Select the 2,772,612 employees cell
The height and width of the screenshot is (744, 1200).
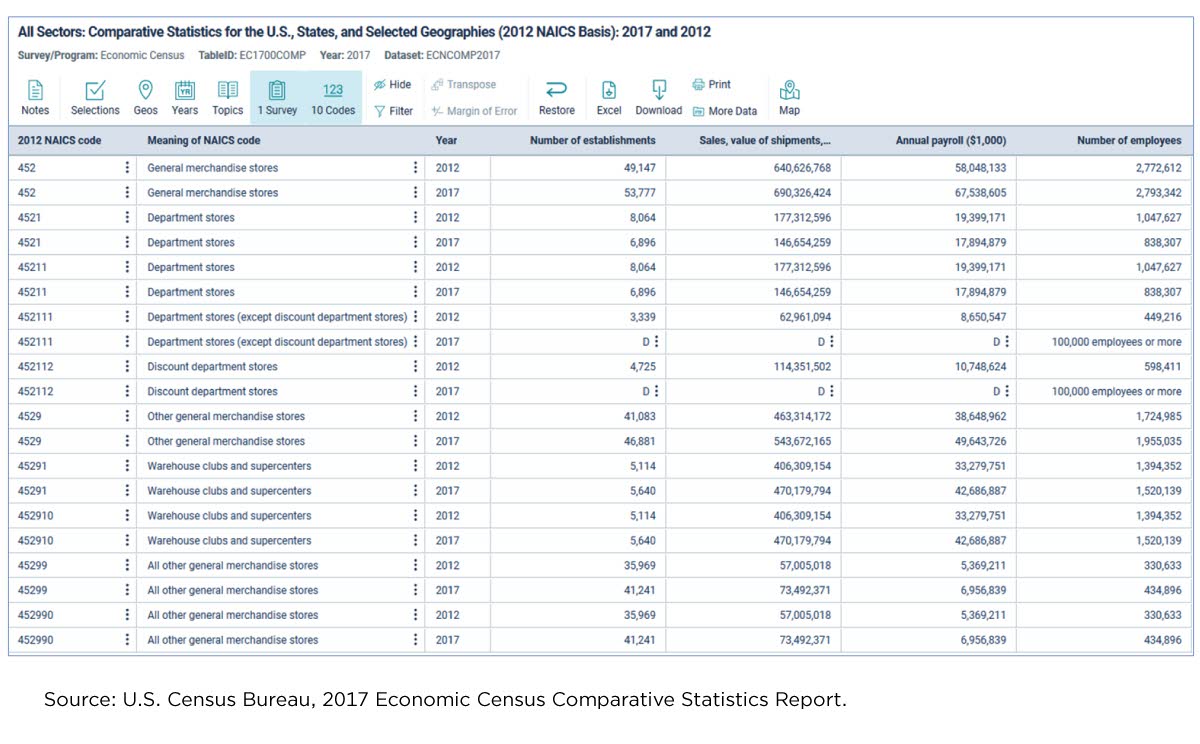coord(1104,168)
